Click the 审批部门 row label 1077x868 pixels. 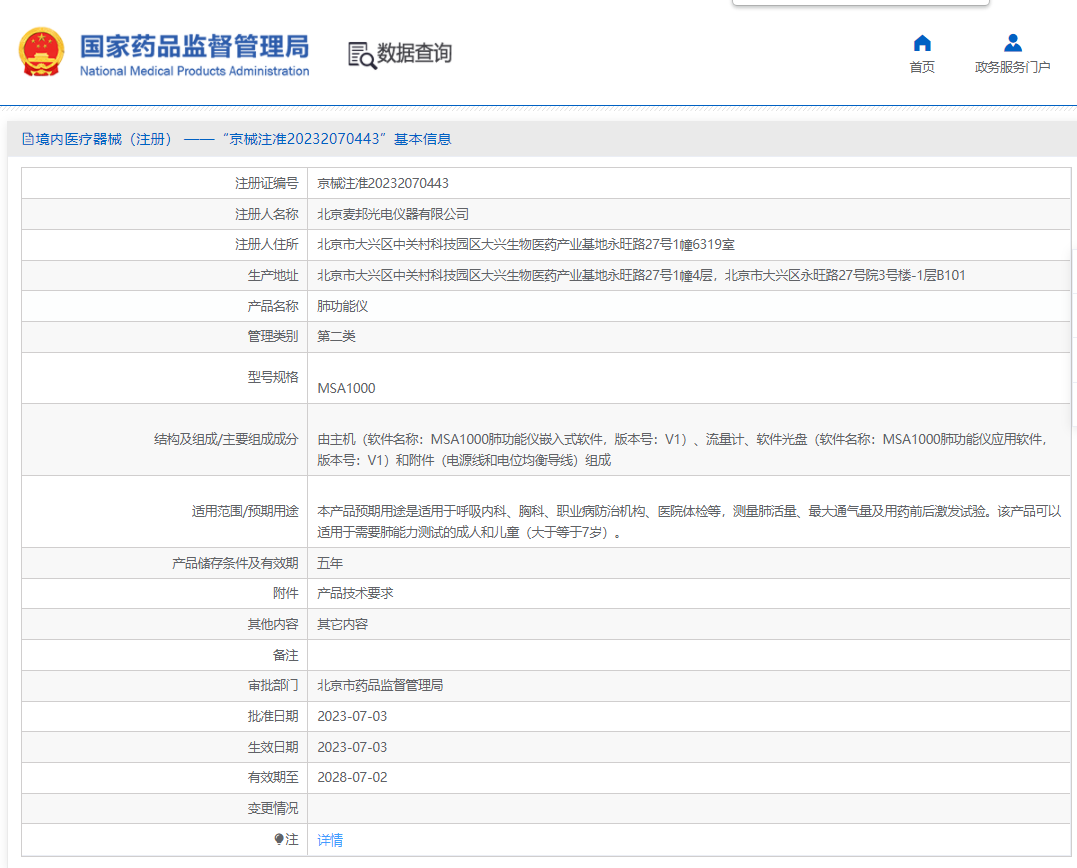[x=273, y=685]
